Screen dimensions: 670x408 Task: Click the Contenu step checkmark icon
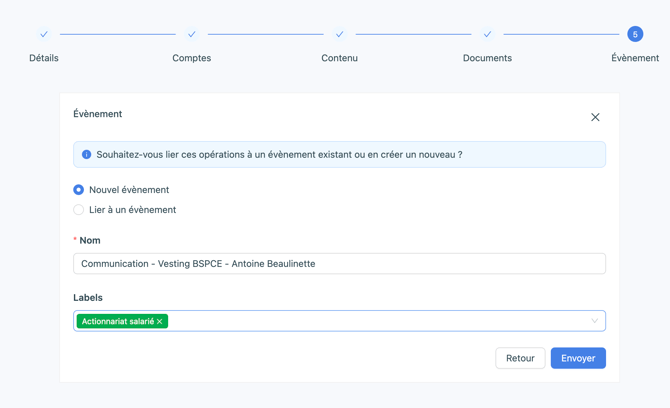tap(340, 34)
